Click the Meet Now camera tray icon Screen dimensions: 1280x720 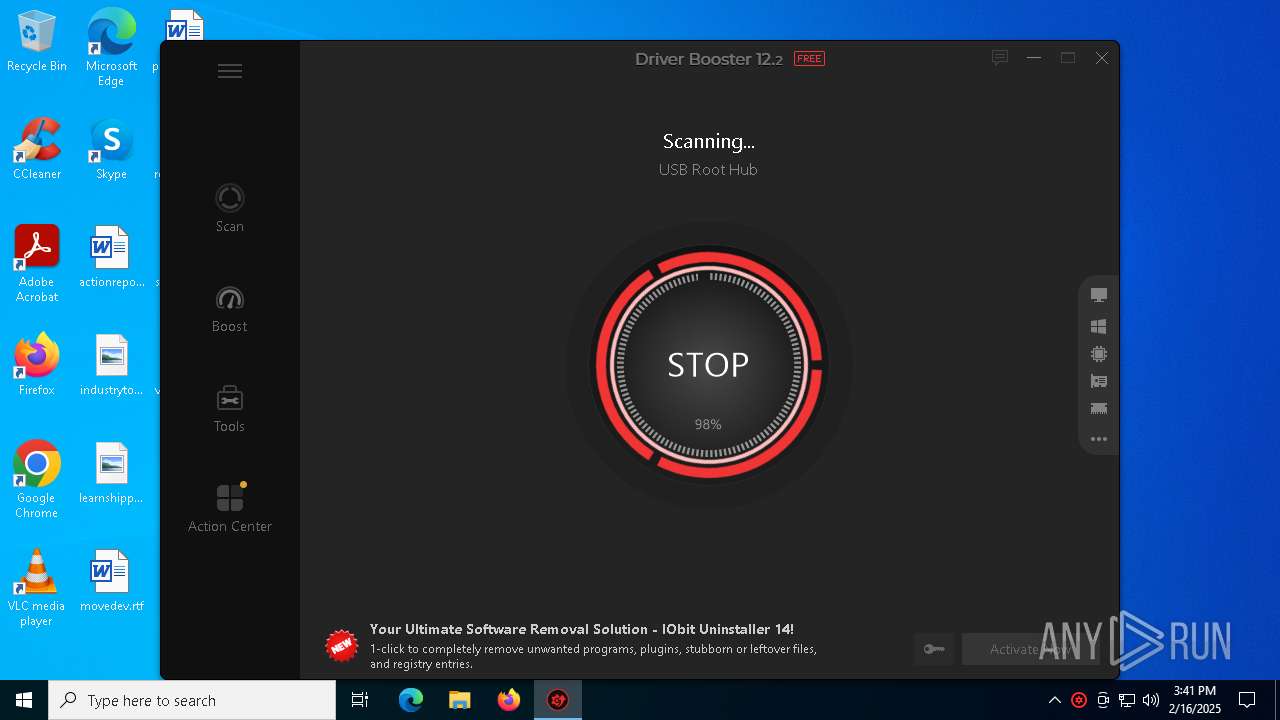coord(1103,700)
